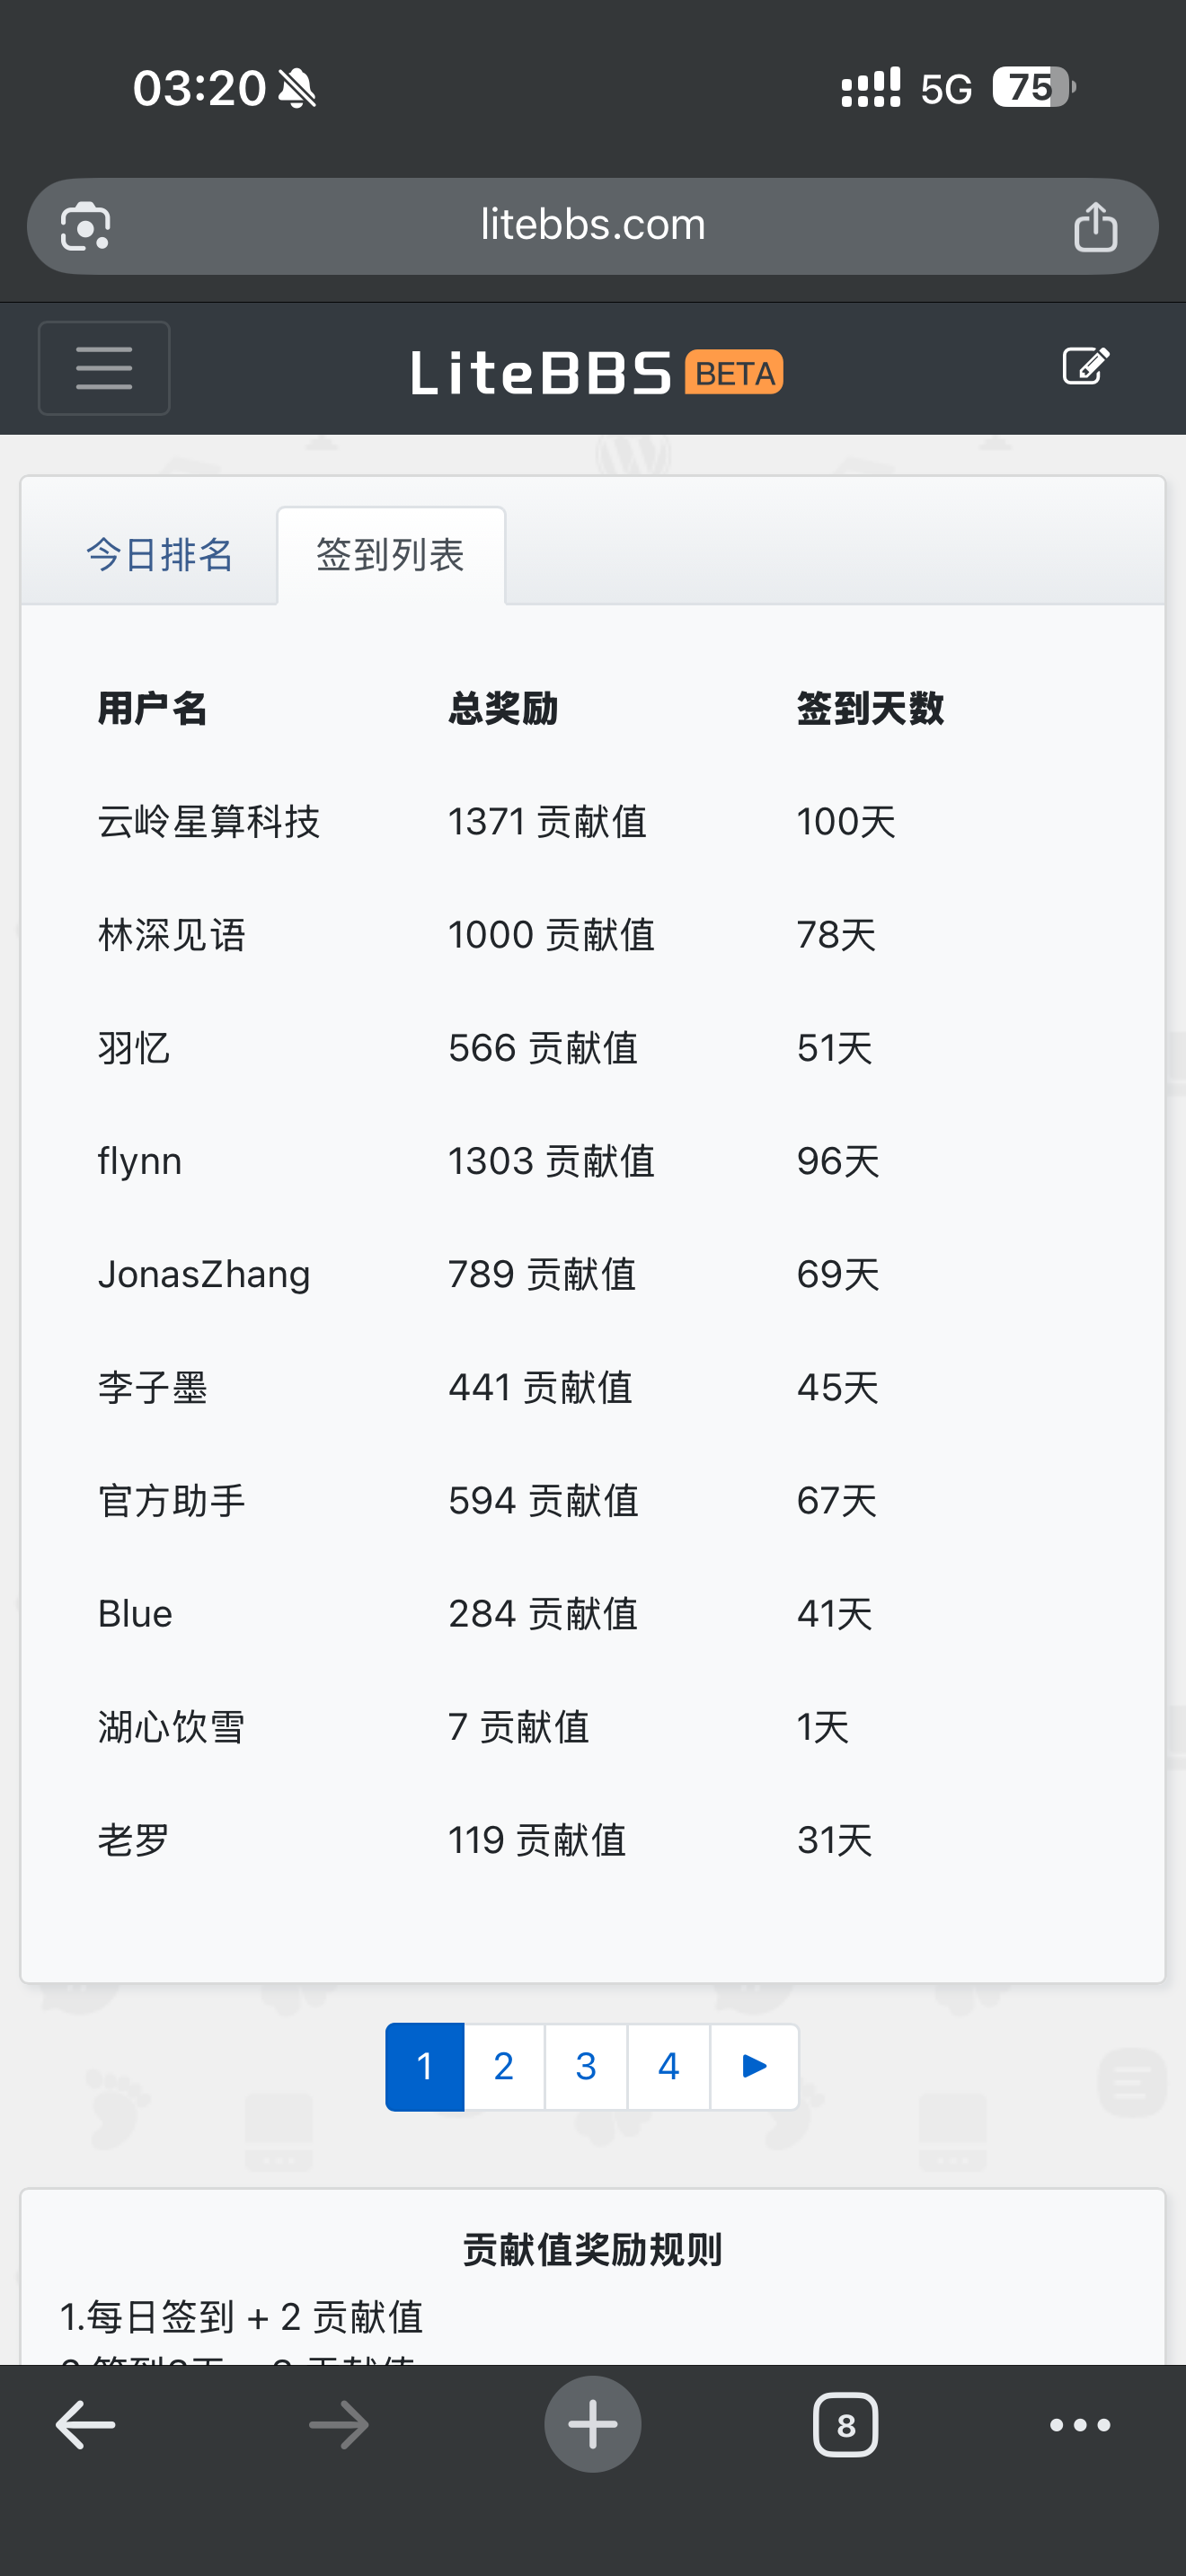The height and width of the screenshot is (2576, 1186).
Task: Tap the camera scan icon in address bar
Action: pos(85,227)
